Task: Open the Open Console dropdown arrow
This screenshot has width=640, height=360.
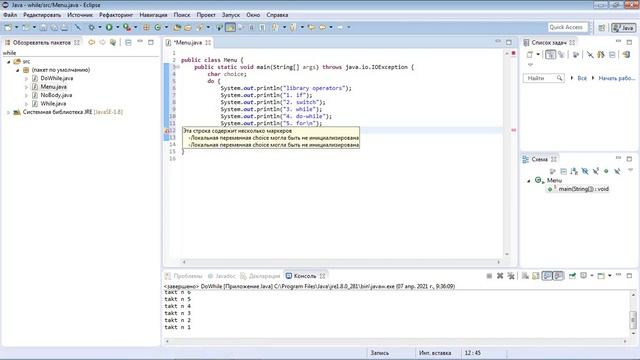Action: pyautogui.click(x=609, y=276)
